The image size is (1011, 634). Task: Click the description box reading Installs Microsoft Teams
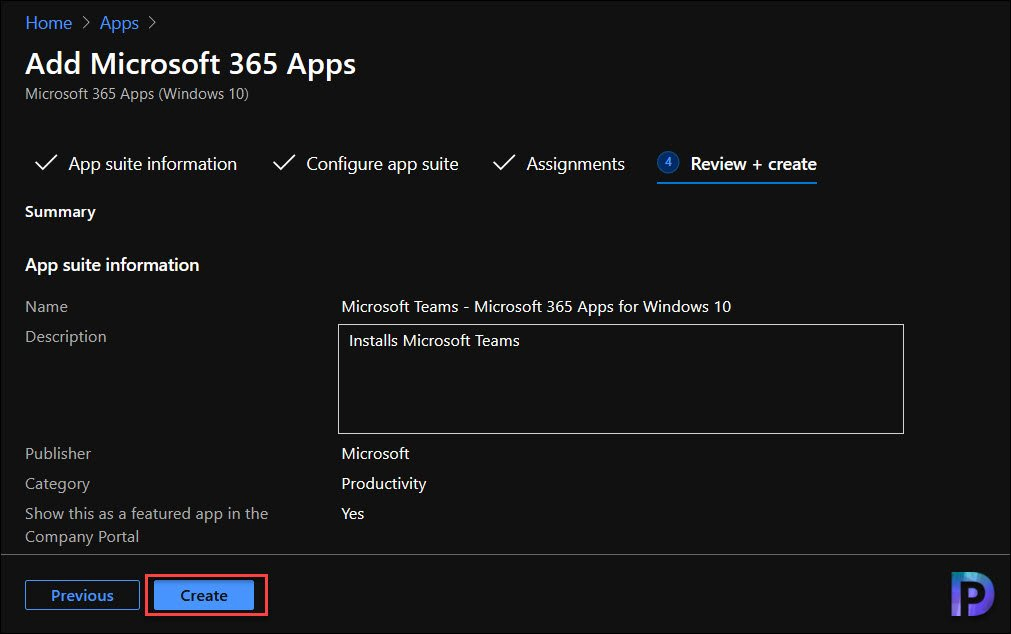(621, 379)
